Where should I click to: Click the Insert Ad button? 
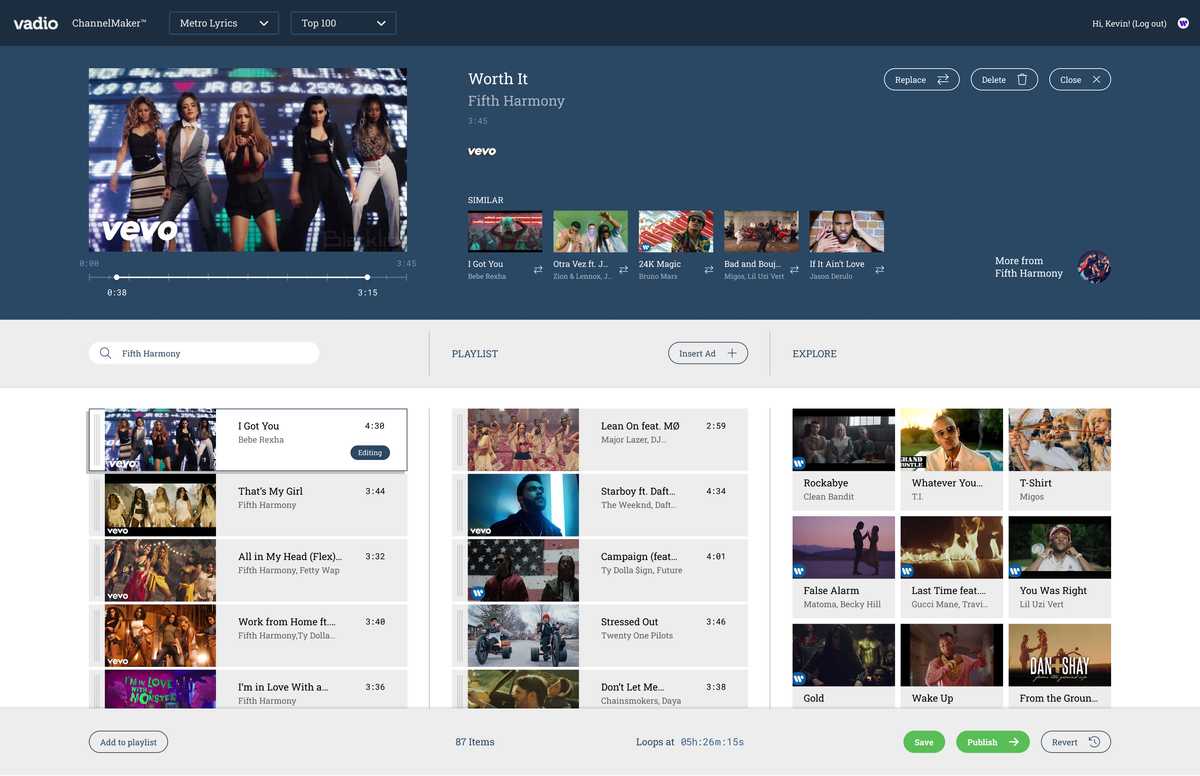(x=708, y=353)
